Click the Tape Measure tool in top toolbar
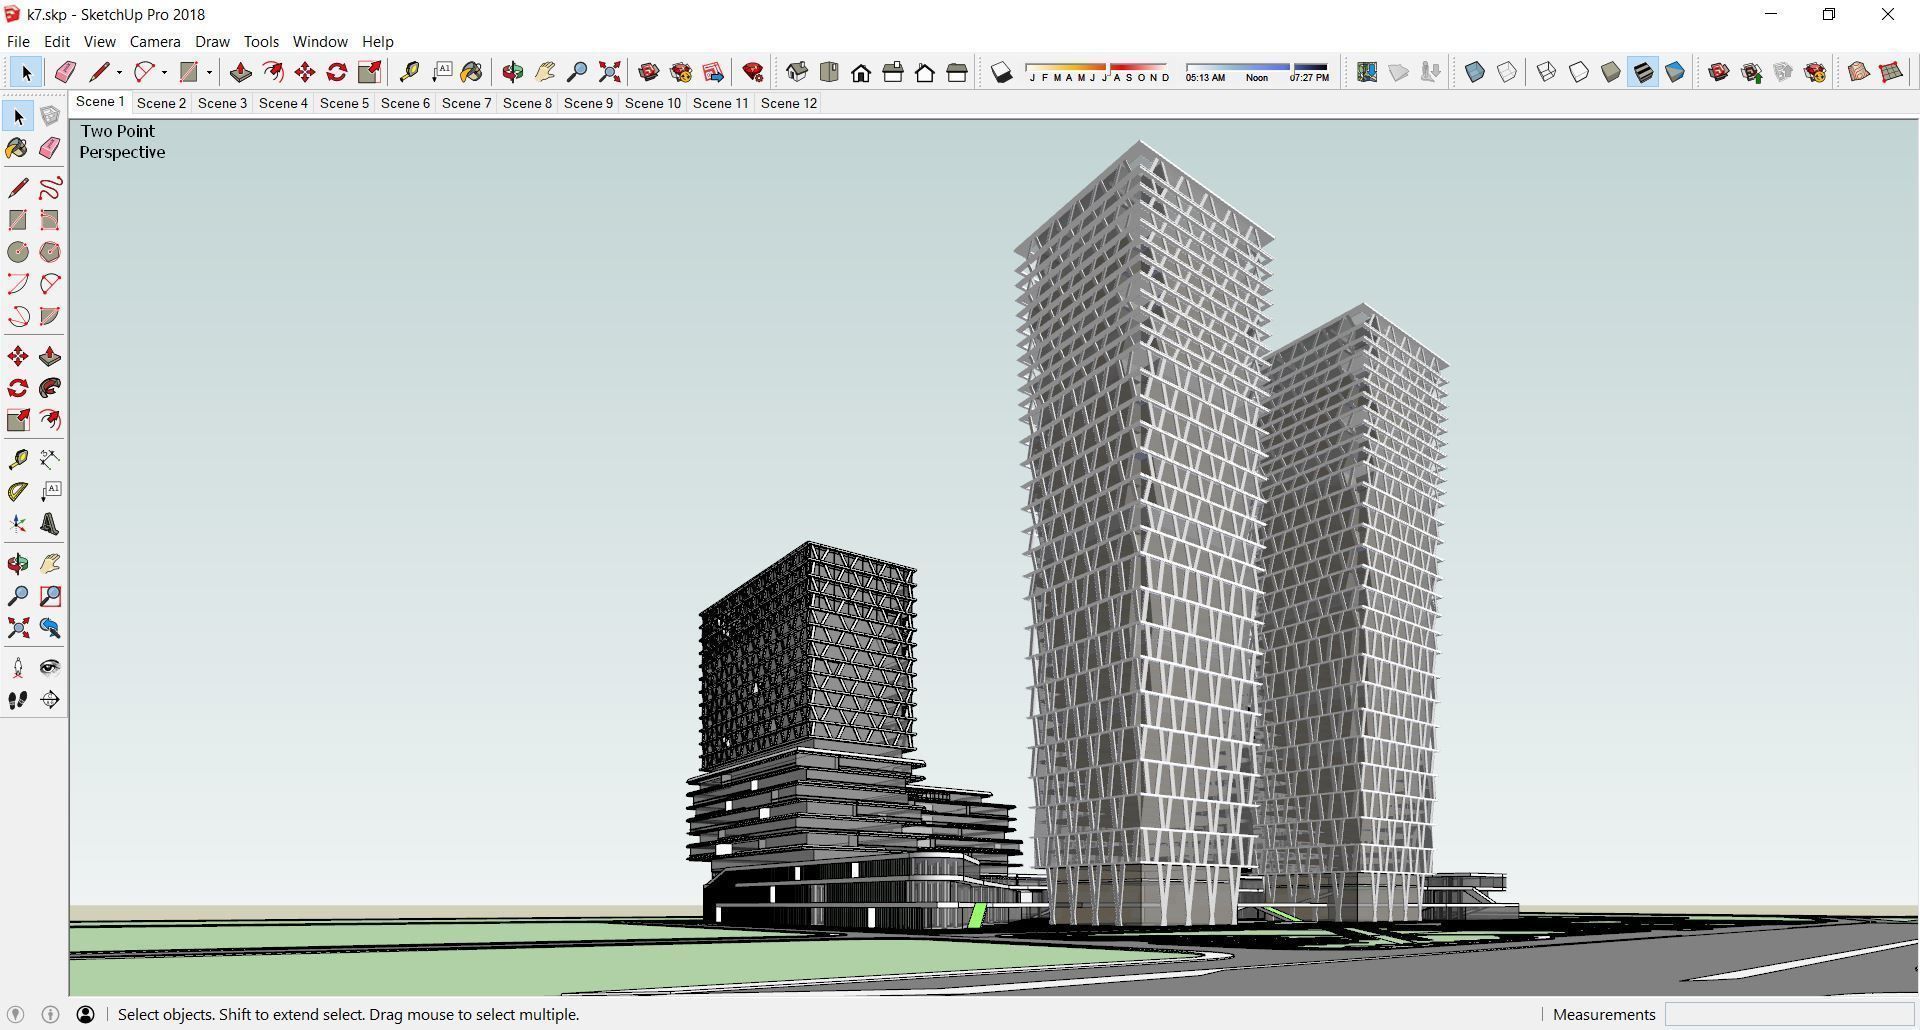Screen dimensions: 1920x1030 click(x=409, y=72)
